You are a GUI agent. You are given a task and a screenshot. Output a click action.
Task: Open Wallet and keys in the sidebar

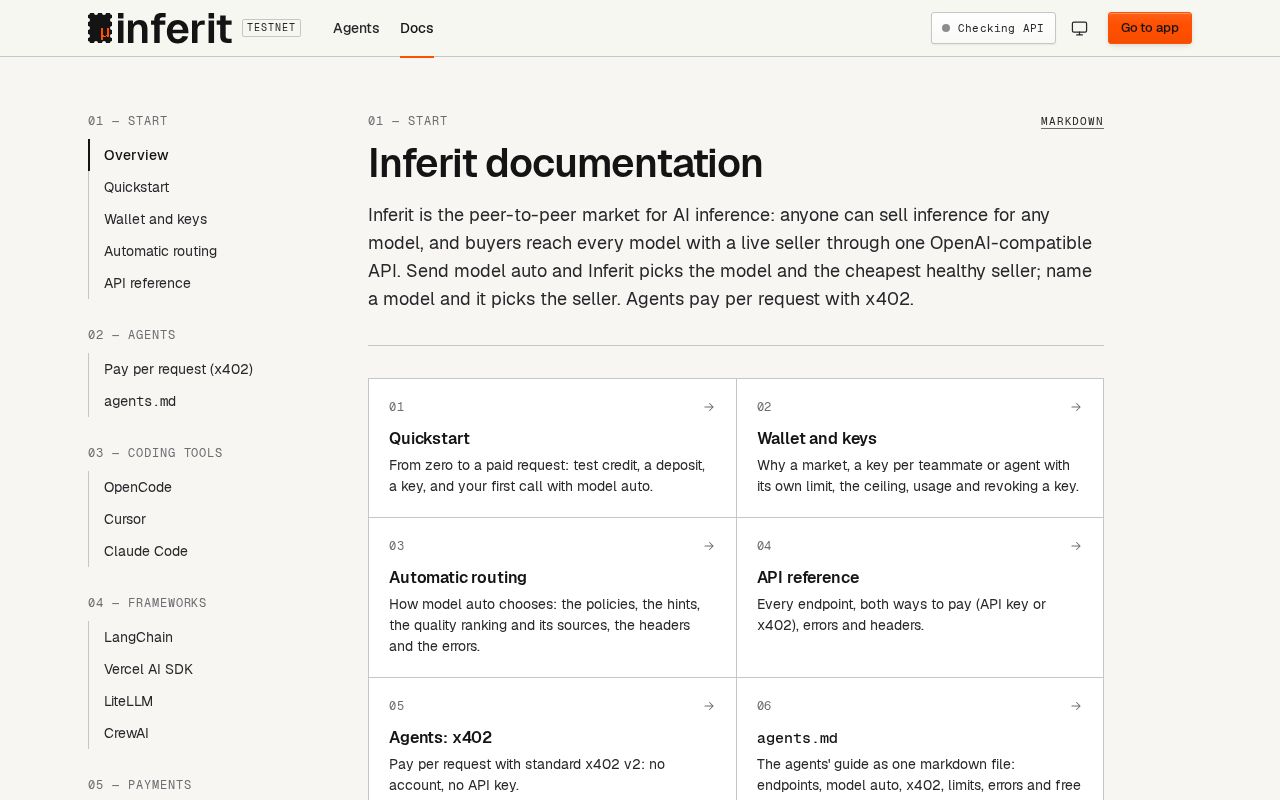tap(156, 219)
